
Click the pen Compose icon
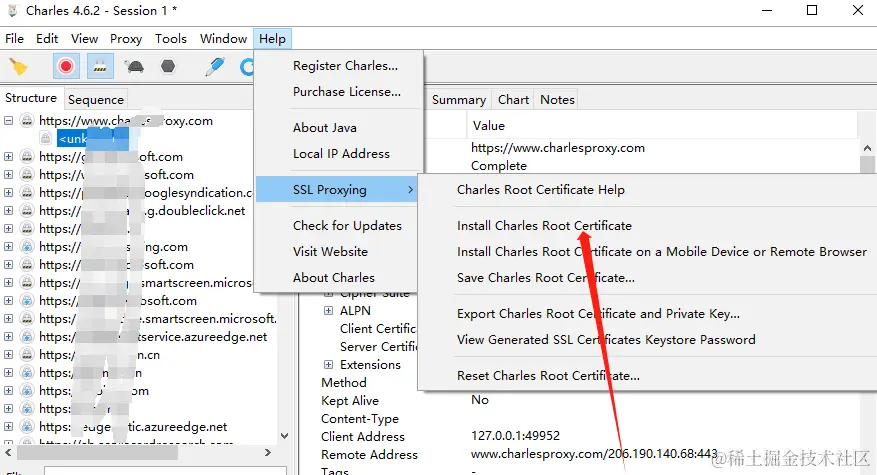coord(215,67)
